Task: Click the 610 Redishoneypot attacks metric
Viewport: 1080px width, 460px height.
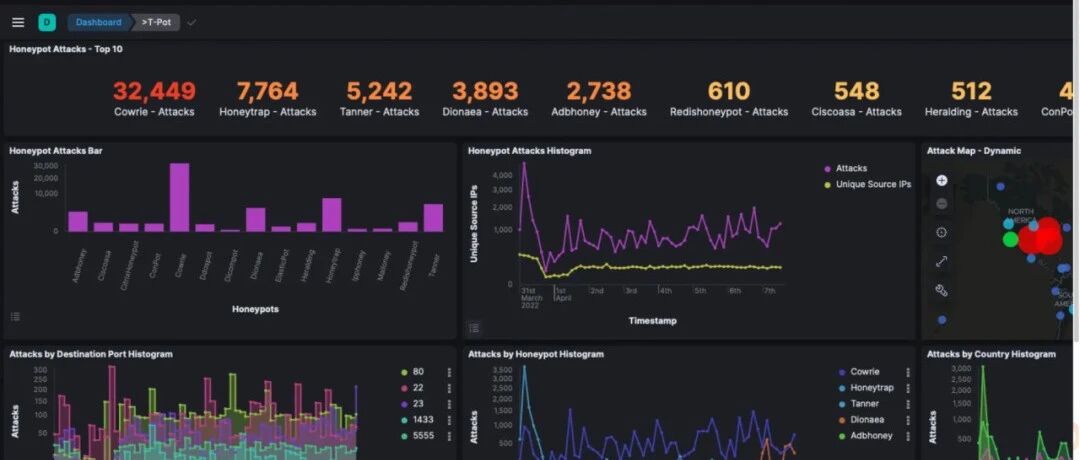Action: (729, 98)
